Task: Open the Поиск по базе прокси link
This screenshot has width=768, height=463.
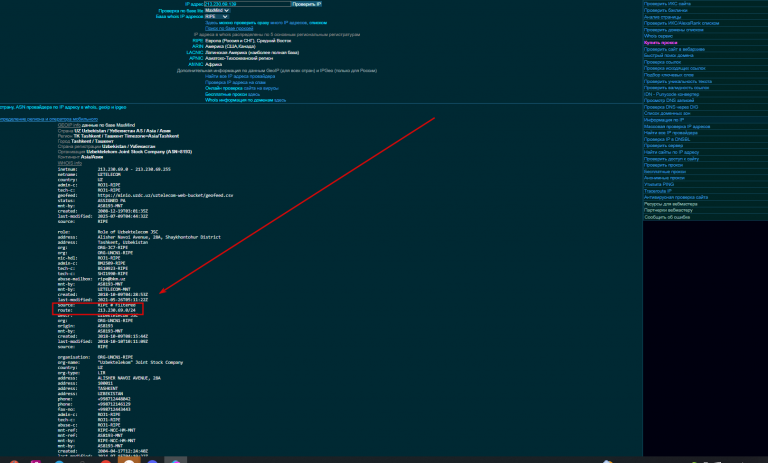Action: [x=229, y=28]
